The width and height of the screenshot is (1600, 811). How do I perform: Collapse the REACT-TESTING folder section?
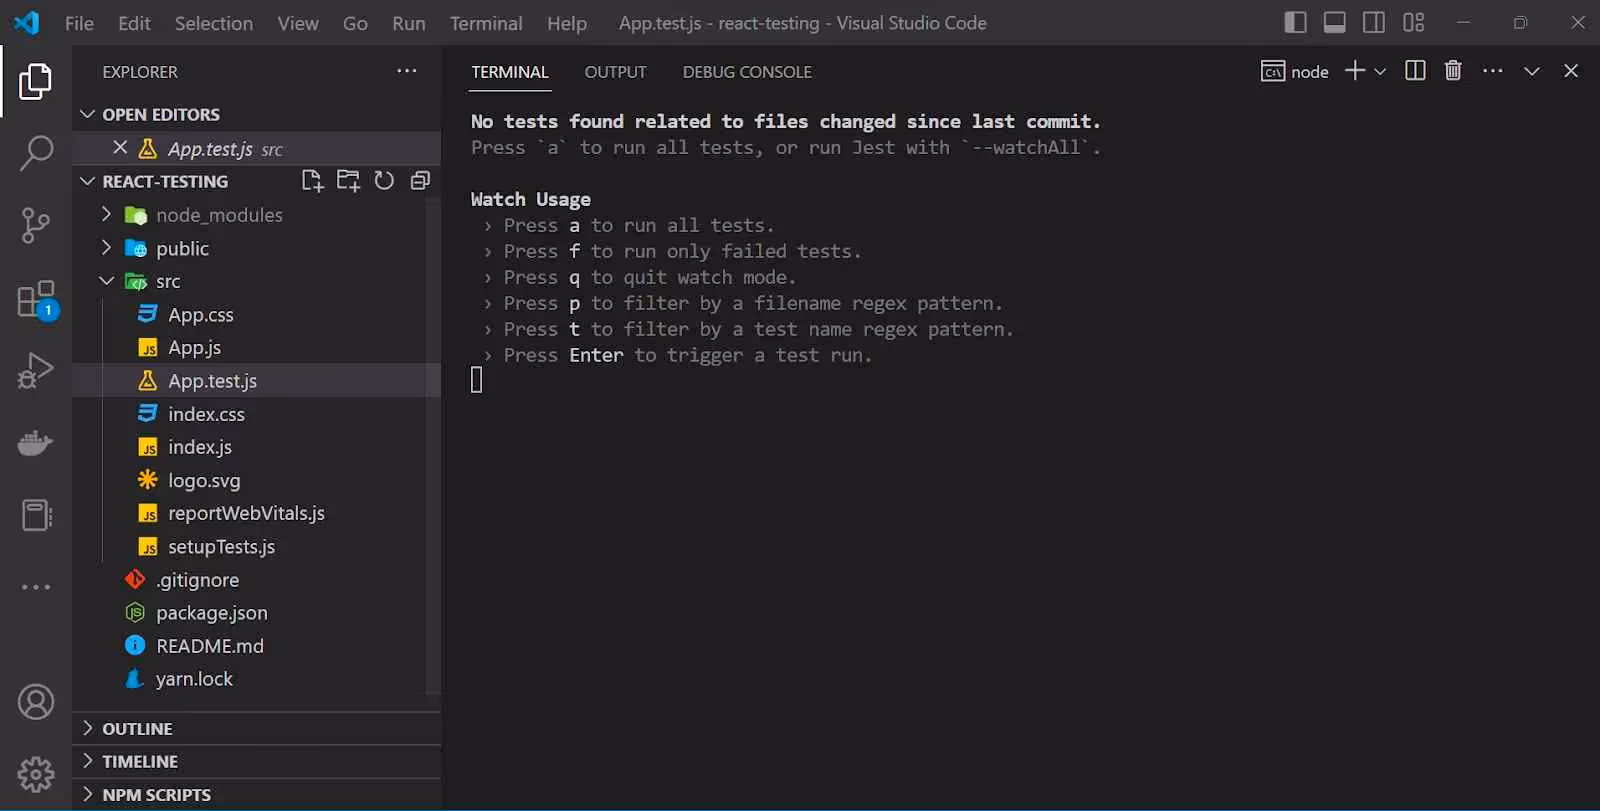coord(165,181)
